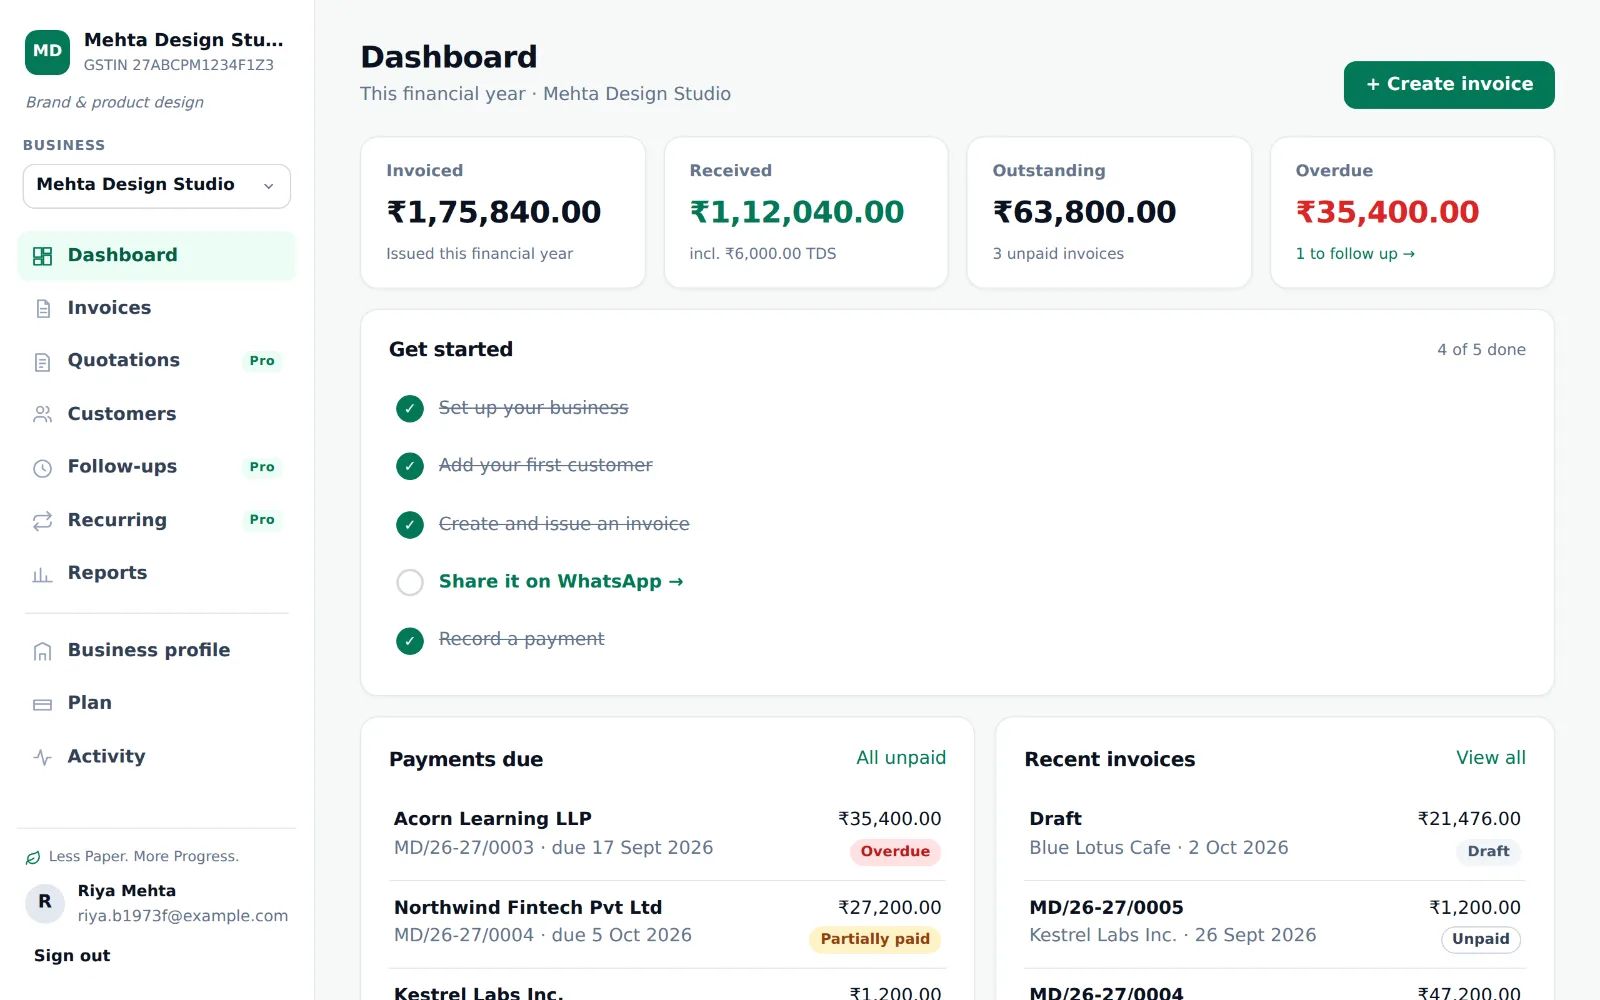Click the Unpaid badge for Kestrel Labs
The image size is (1600, 1000).
pyautogui.click(x=1481, y=940)
